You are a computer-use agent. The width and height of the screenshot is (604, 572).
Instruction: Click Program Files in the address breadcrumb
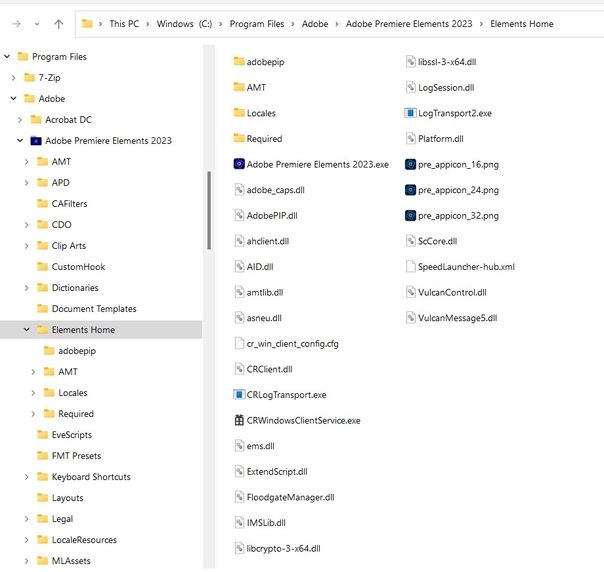[x=257, y=24]
